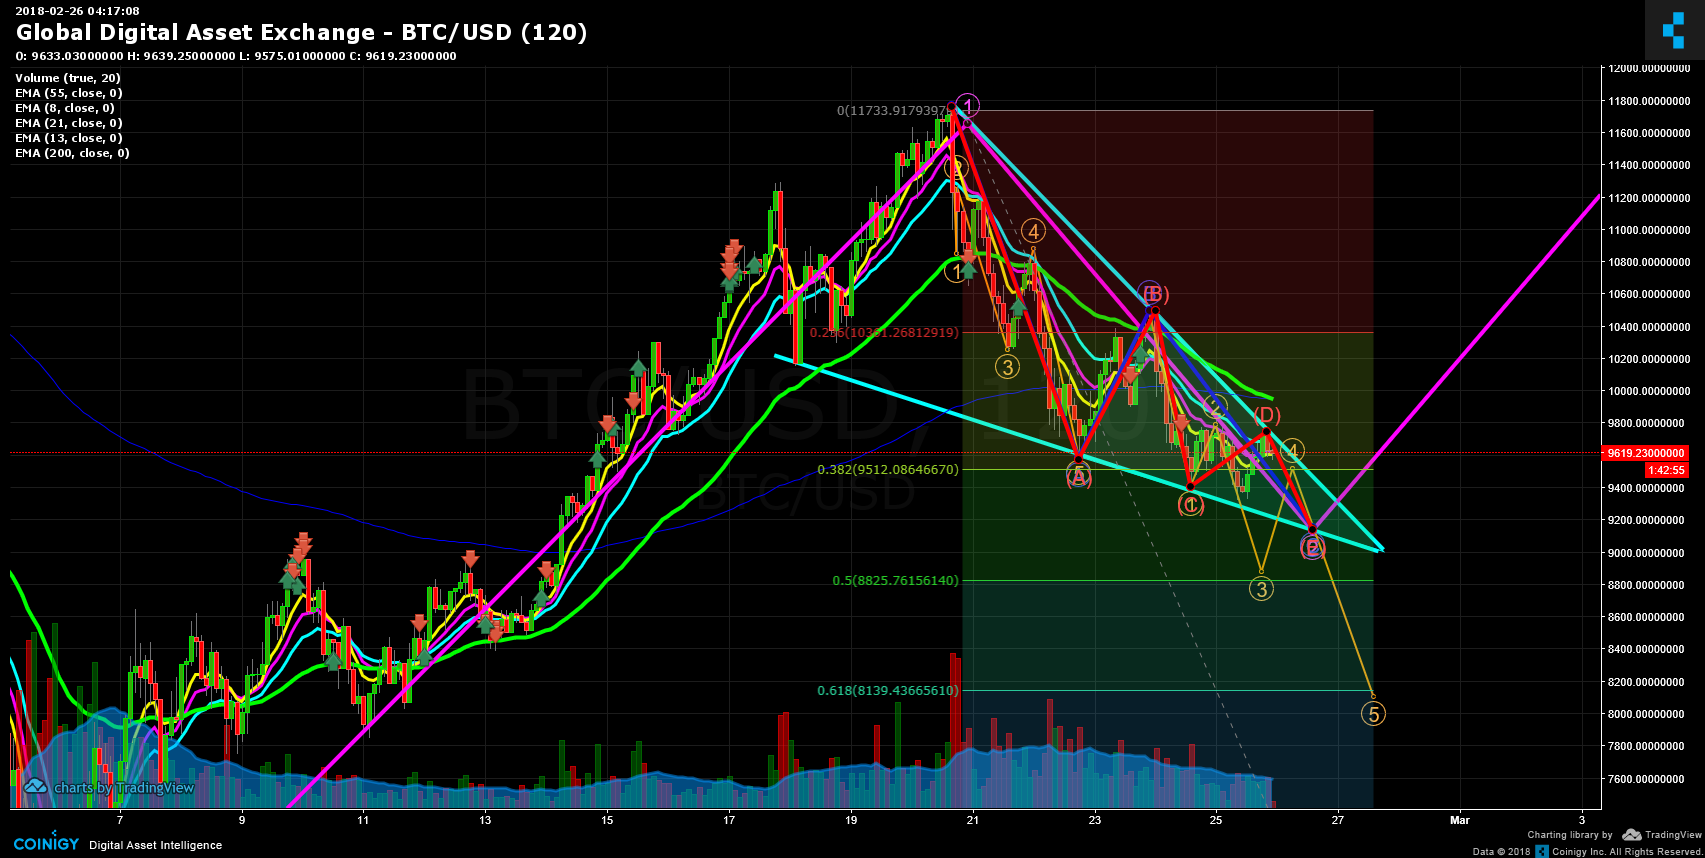Select the Fibonacci 0.5(8825.76156140) level label
This screenshot has width=1705, height=858.
[895, 580]
